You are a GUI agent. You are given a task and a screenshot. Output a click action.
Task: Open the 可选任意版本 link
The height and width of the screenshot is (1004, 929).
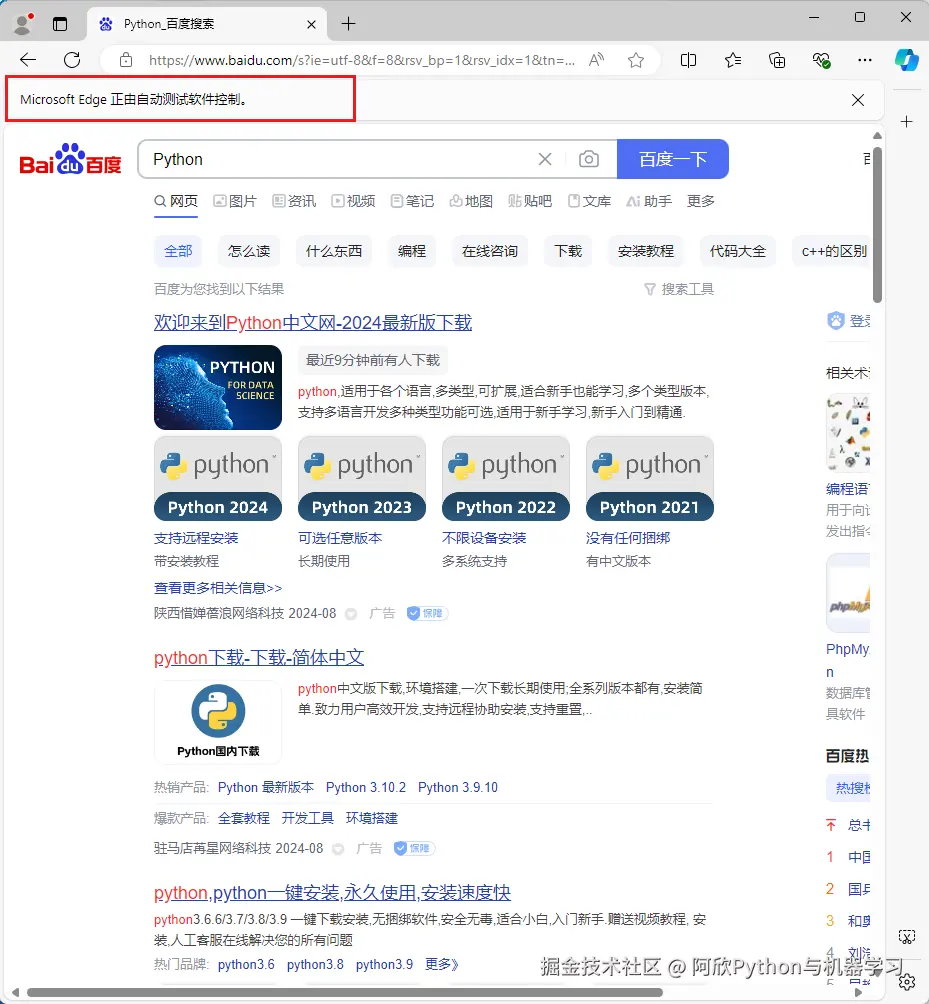(340, 538)
